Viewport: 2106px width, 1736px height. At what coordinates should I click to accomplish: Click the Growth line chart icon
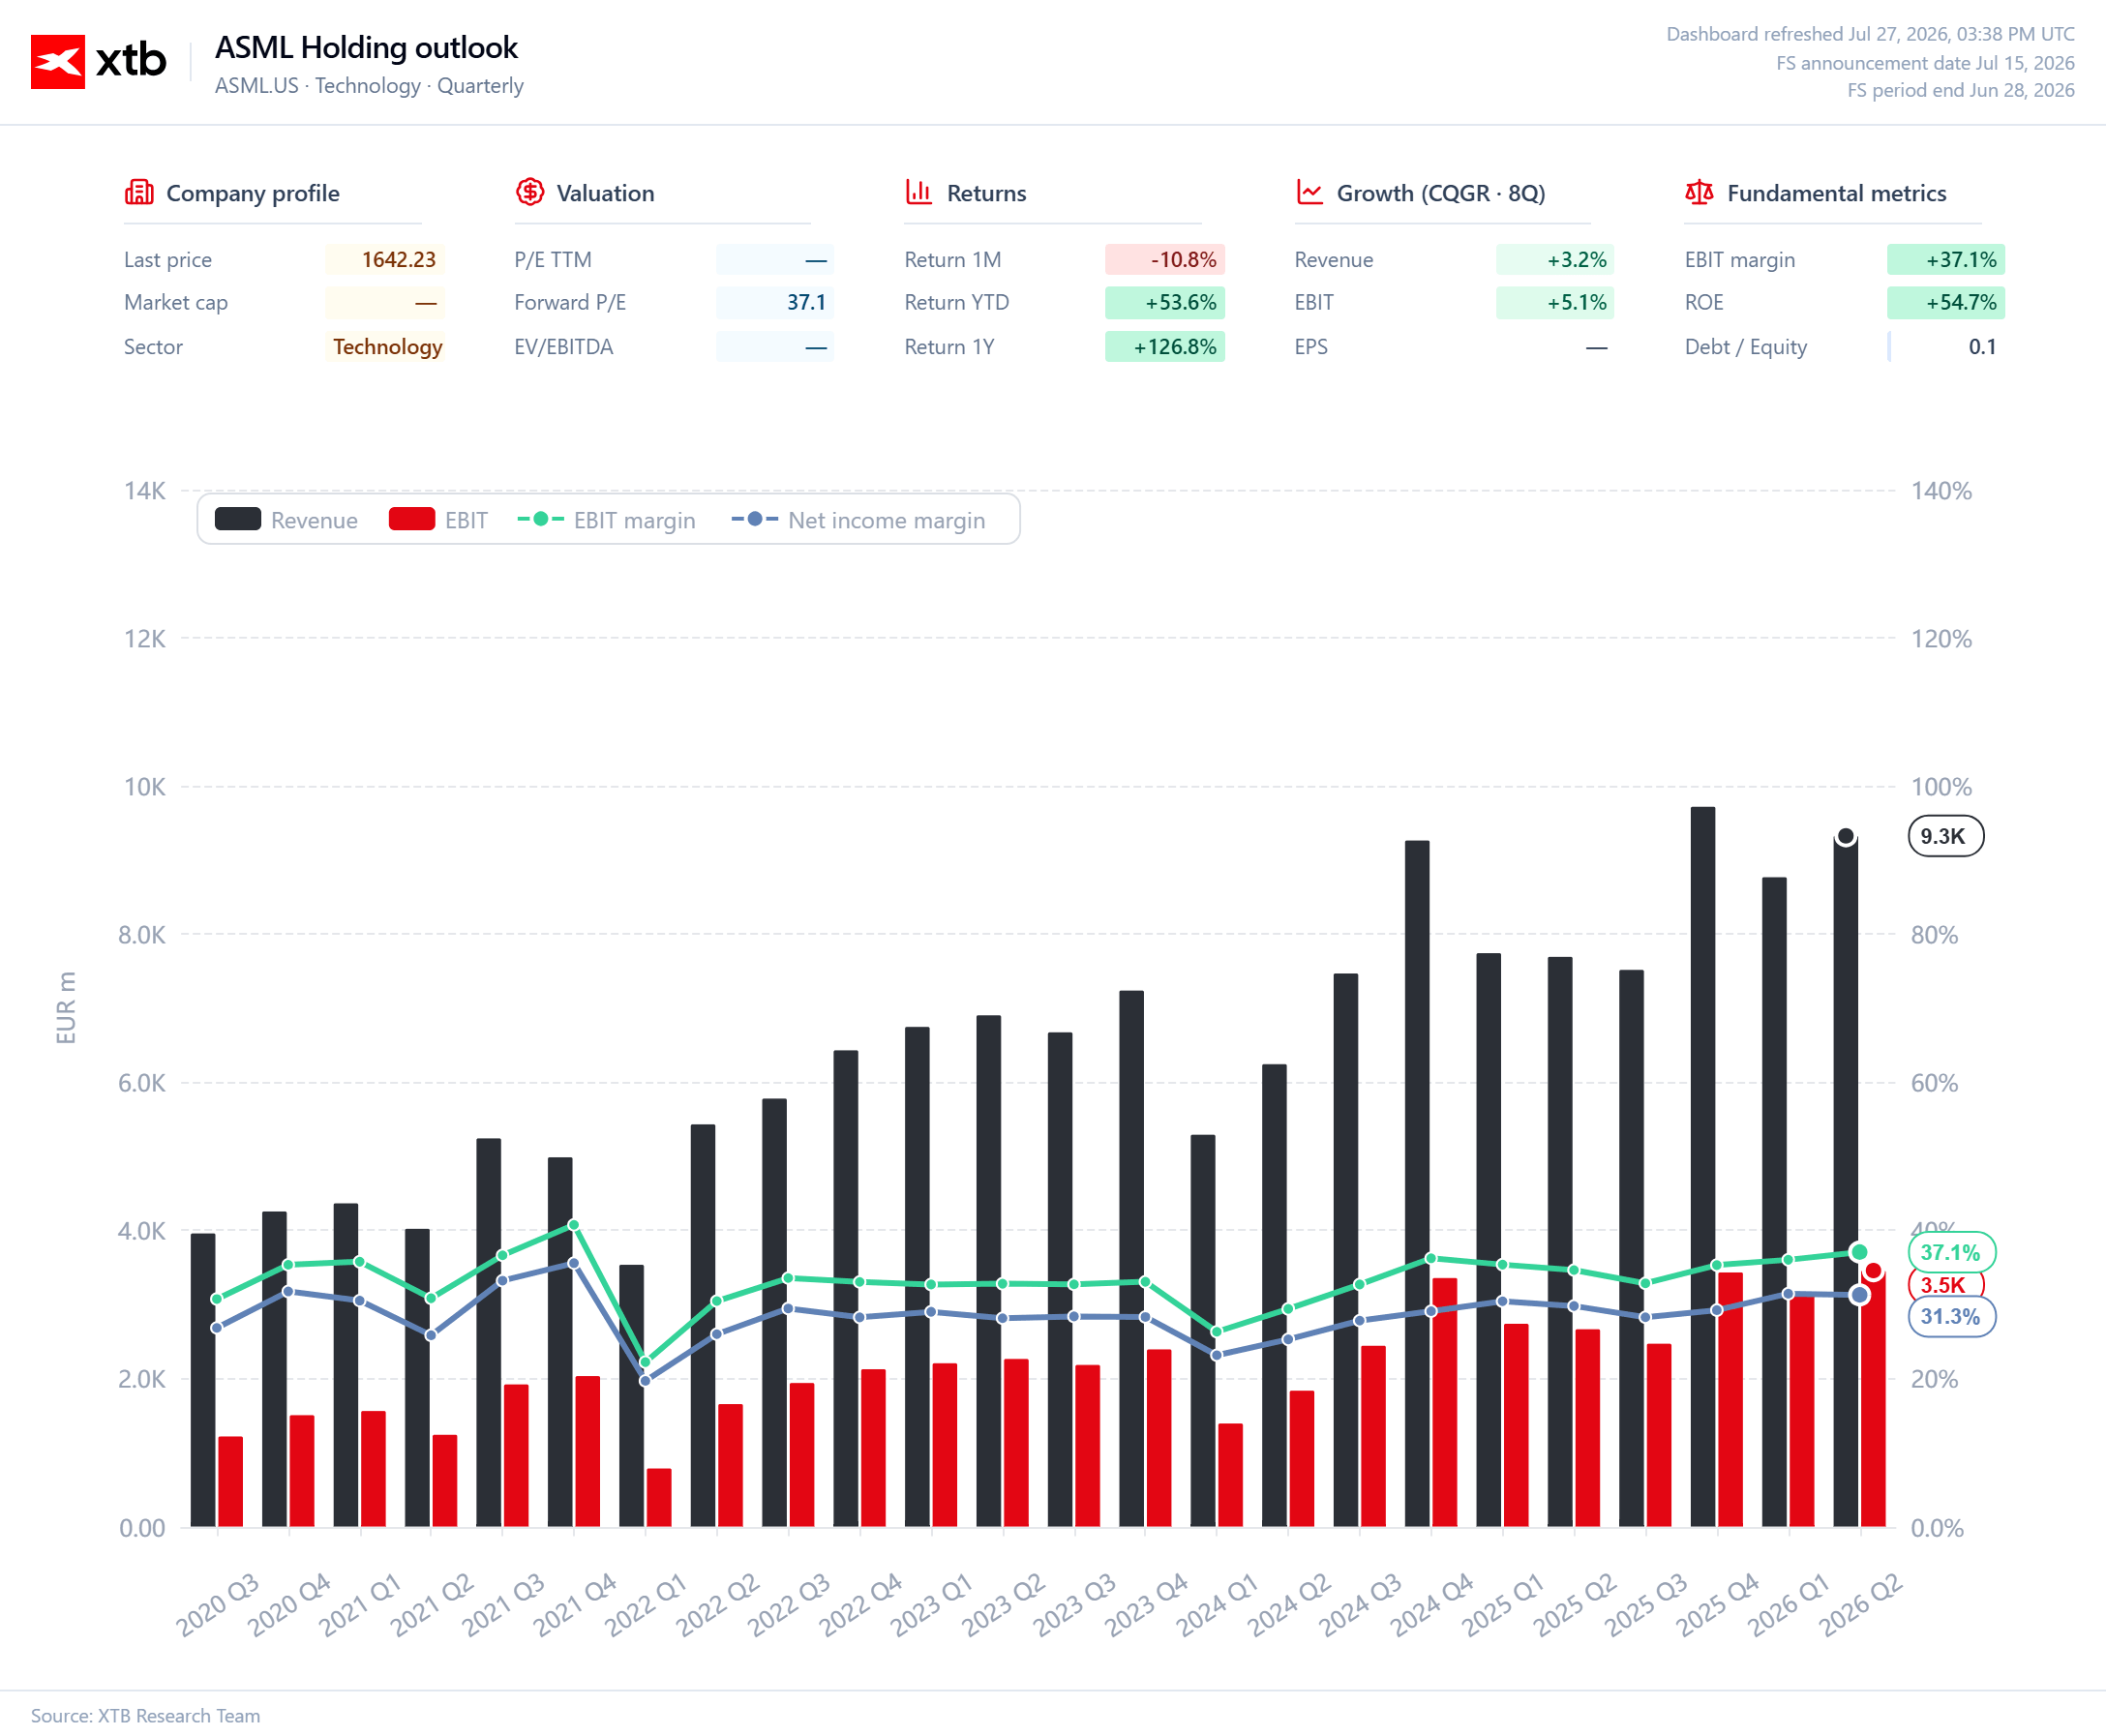pos(1309,192)
